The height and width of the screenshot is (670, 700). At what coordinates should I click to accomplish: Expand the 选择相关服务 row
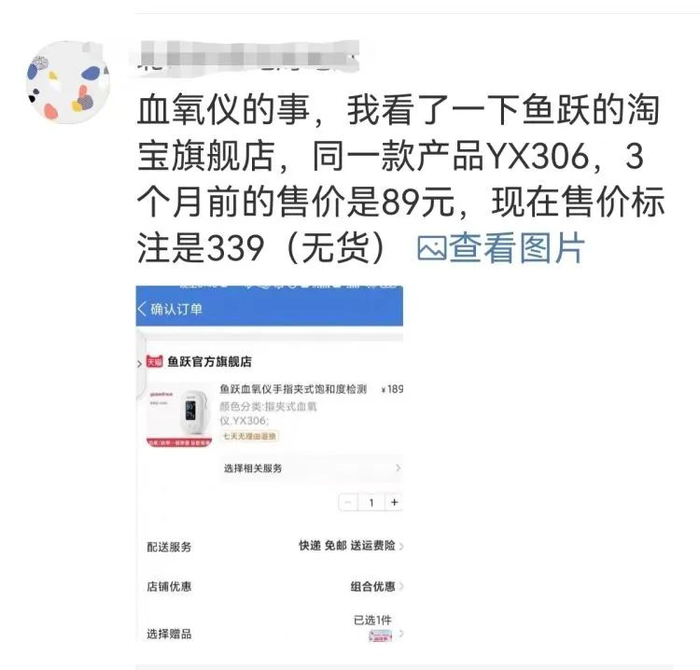[x=311, y=468]
